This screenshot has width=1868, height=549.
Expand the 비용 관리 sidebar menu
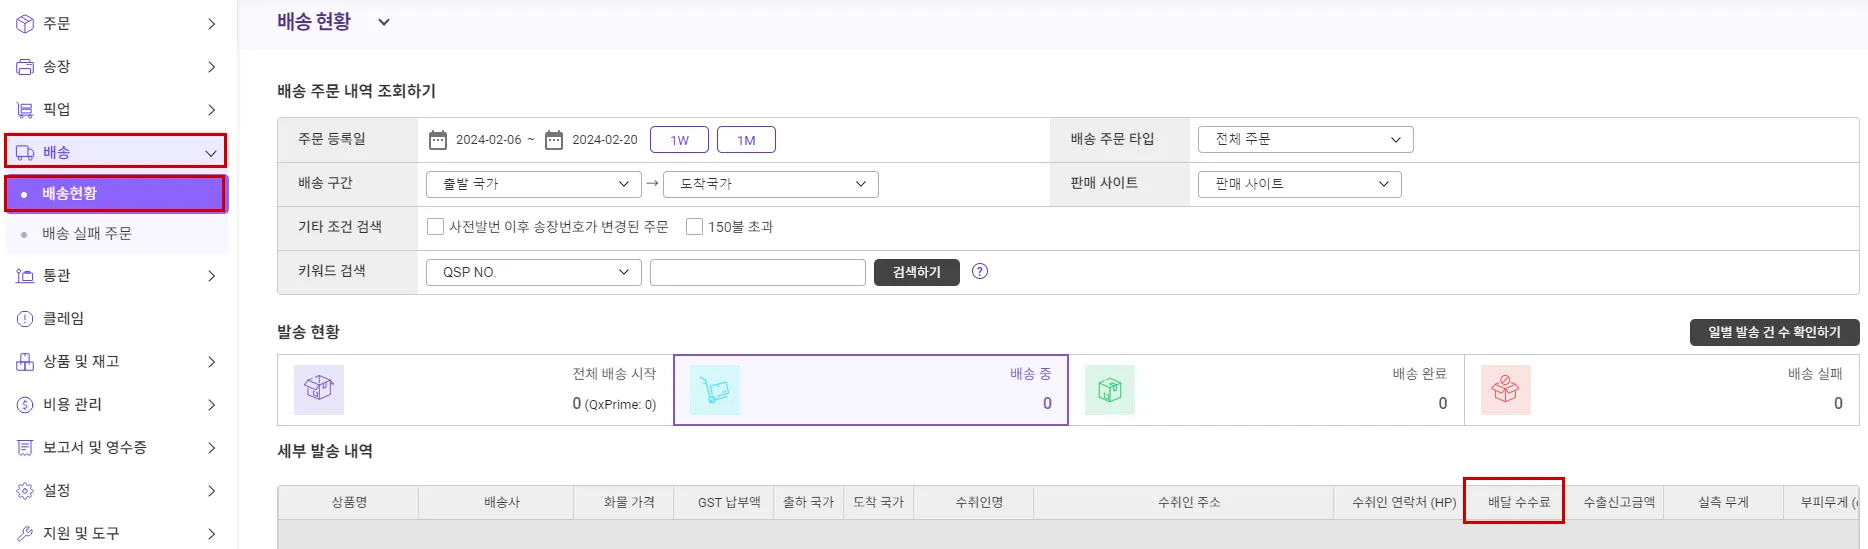tap(115, 405)
